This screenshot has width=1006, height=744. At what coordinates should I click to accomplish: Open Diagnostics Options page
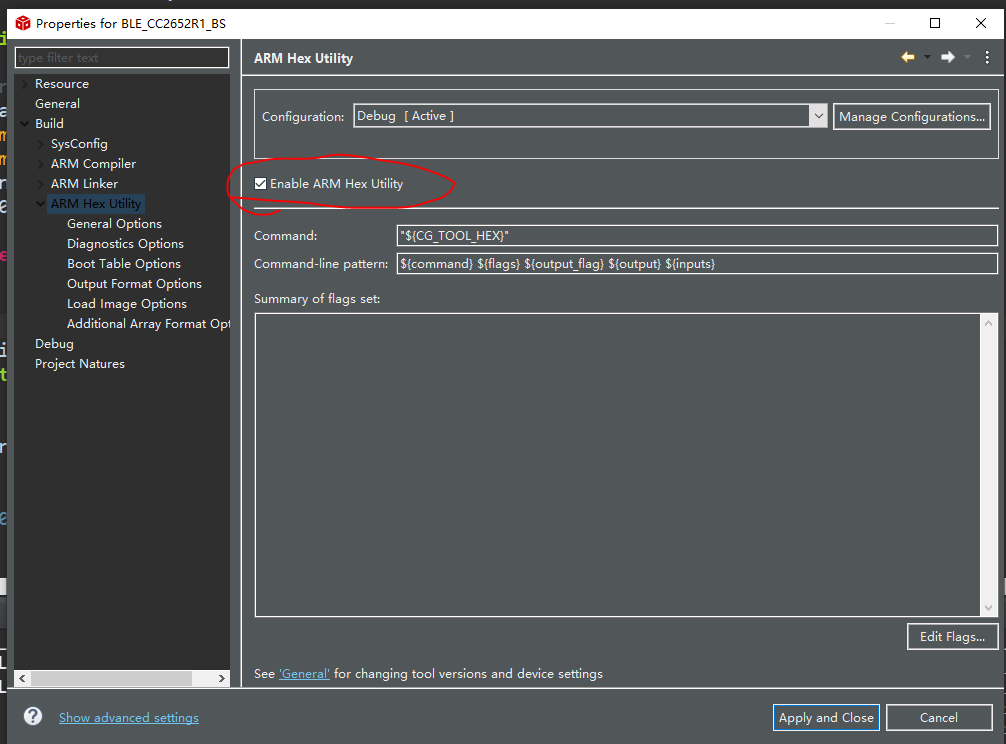pos(125,244)
